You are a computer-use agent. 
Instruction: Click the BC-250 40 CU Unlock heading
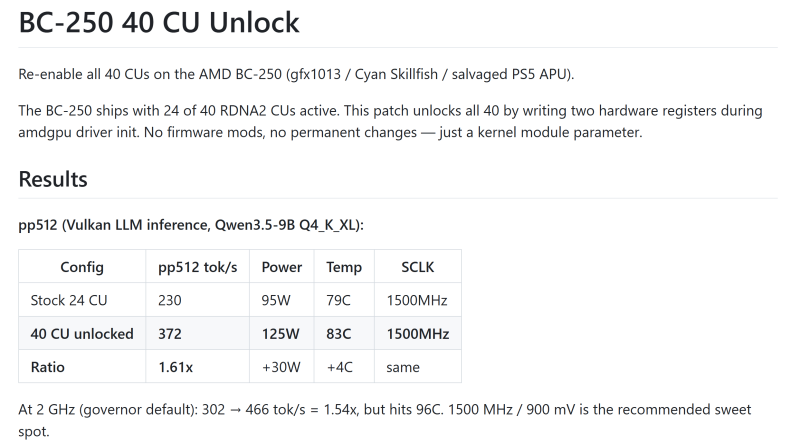[x=159, y=22]
